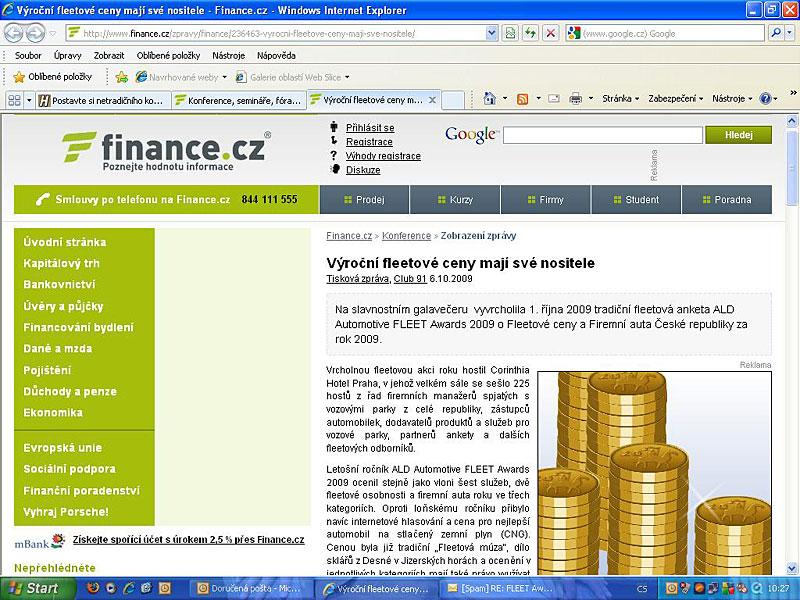This screenshot has height=600, width=800.
Task: Click the CS language indicator in the taskbar
Action: click(642, 589)
